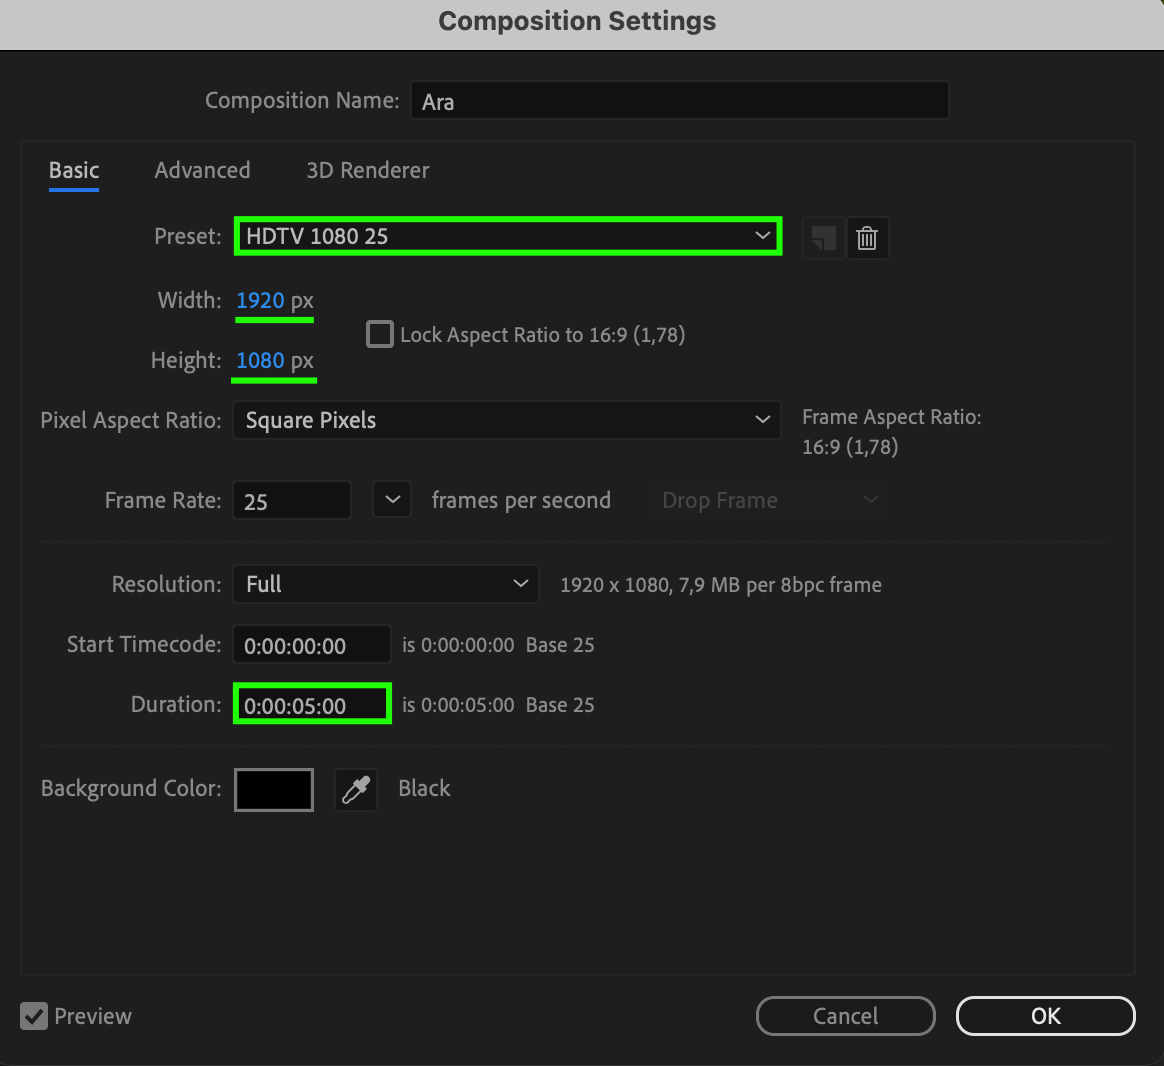Screen dimensions: 1164x1066
Task: Click the delete preset trash icon
Action: coord(867,239)
